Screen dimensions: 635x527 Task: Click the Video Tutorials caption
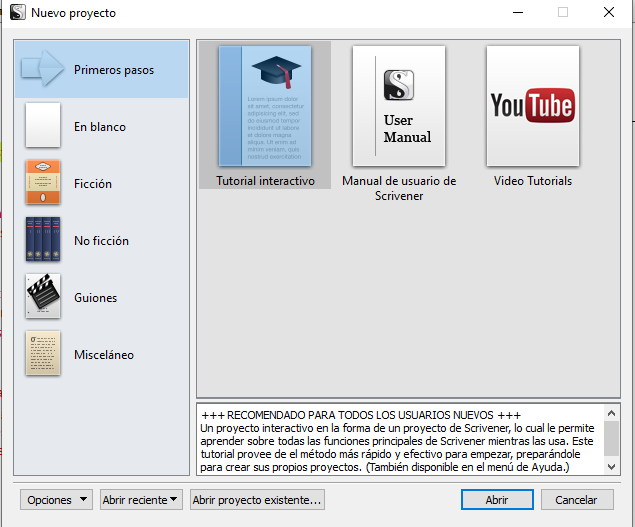(533, 181)
